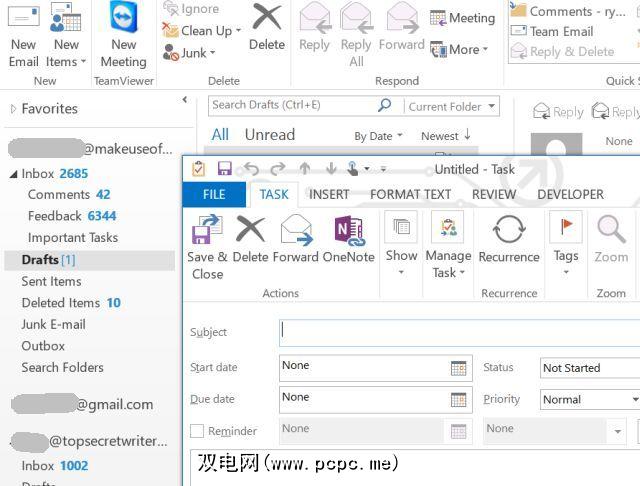Open the More respond options dropdown

point(459,49)
